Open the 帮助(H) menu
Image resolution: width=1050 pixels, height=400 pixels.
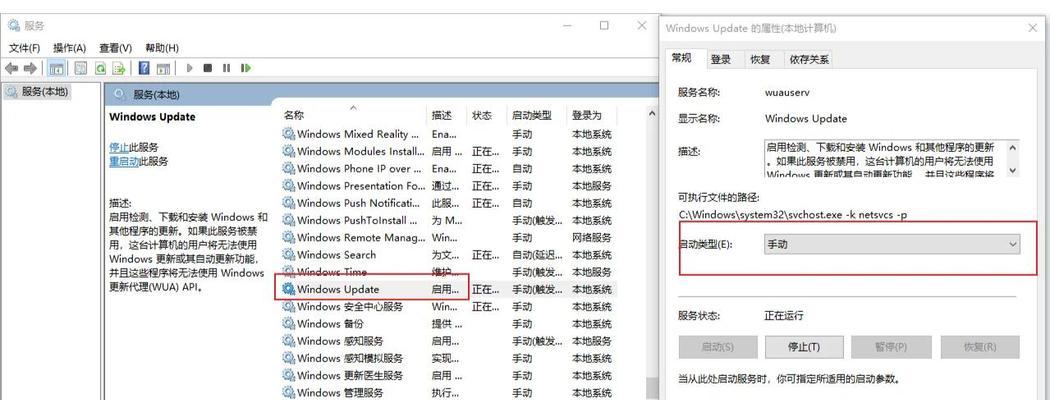[x=161, y=48]
